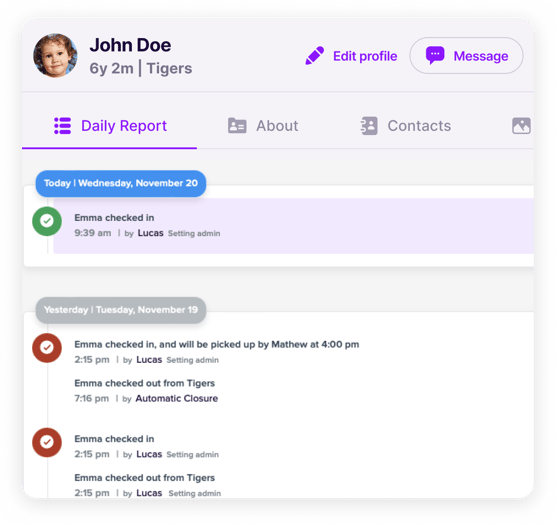Viewport: 556px width, 524px height.
Task: Click the Today Wednesday, November 20 badge
Action: tap(121, 183)
